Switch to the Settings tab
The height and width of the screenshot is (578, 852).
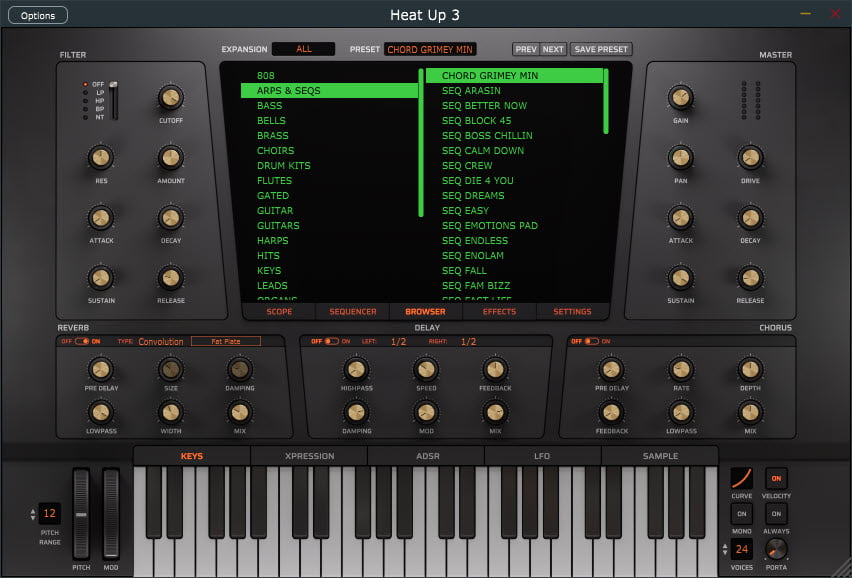pos(572,311)
